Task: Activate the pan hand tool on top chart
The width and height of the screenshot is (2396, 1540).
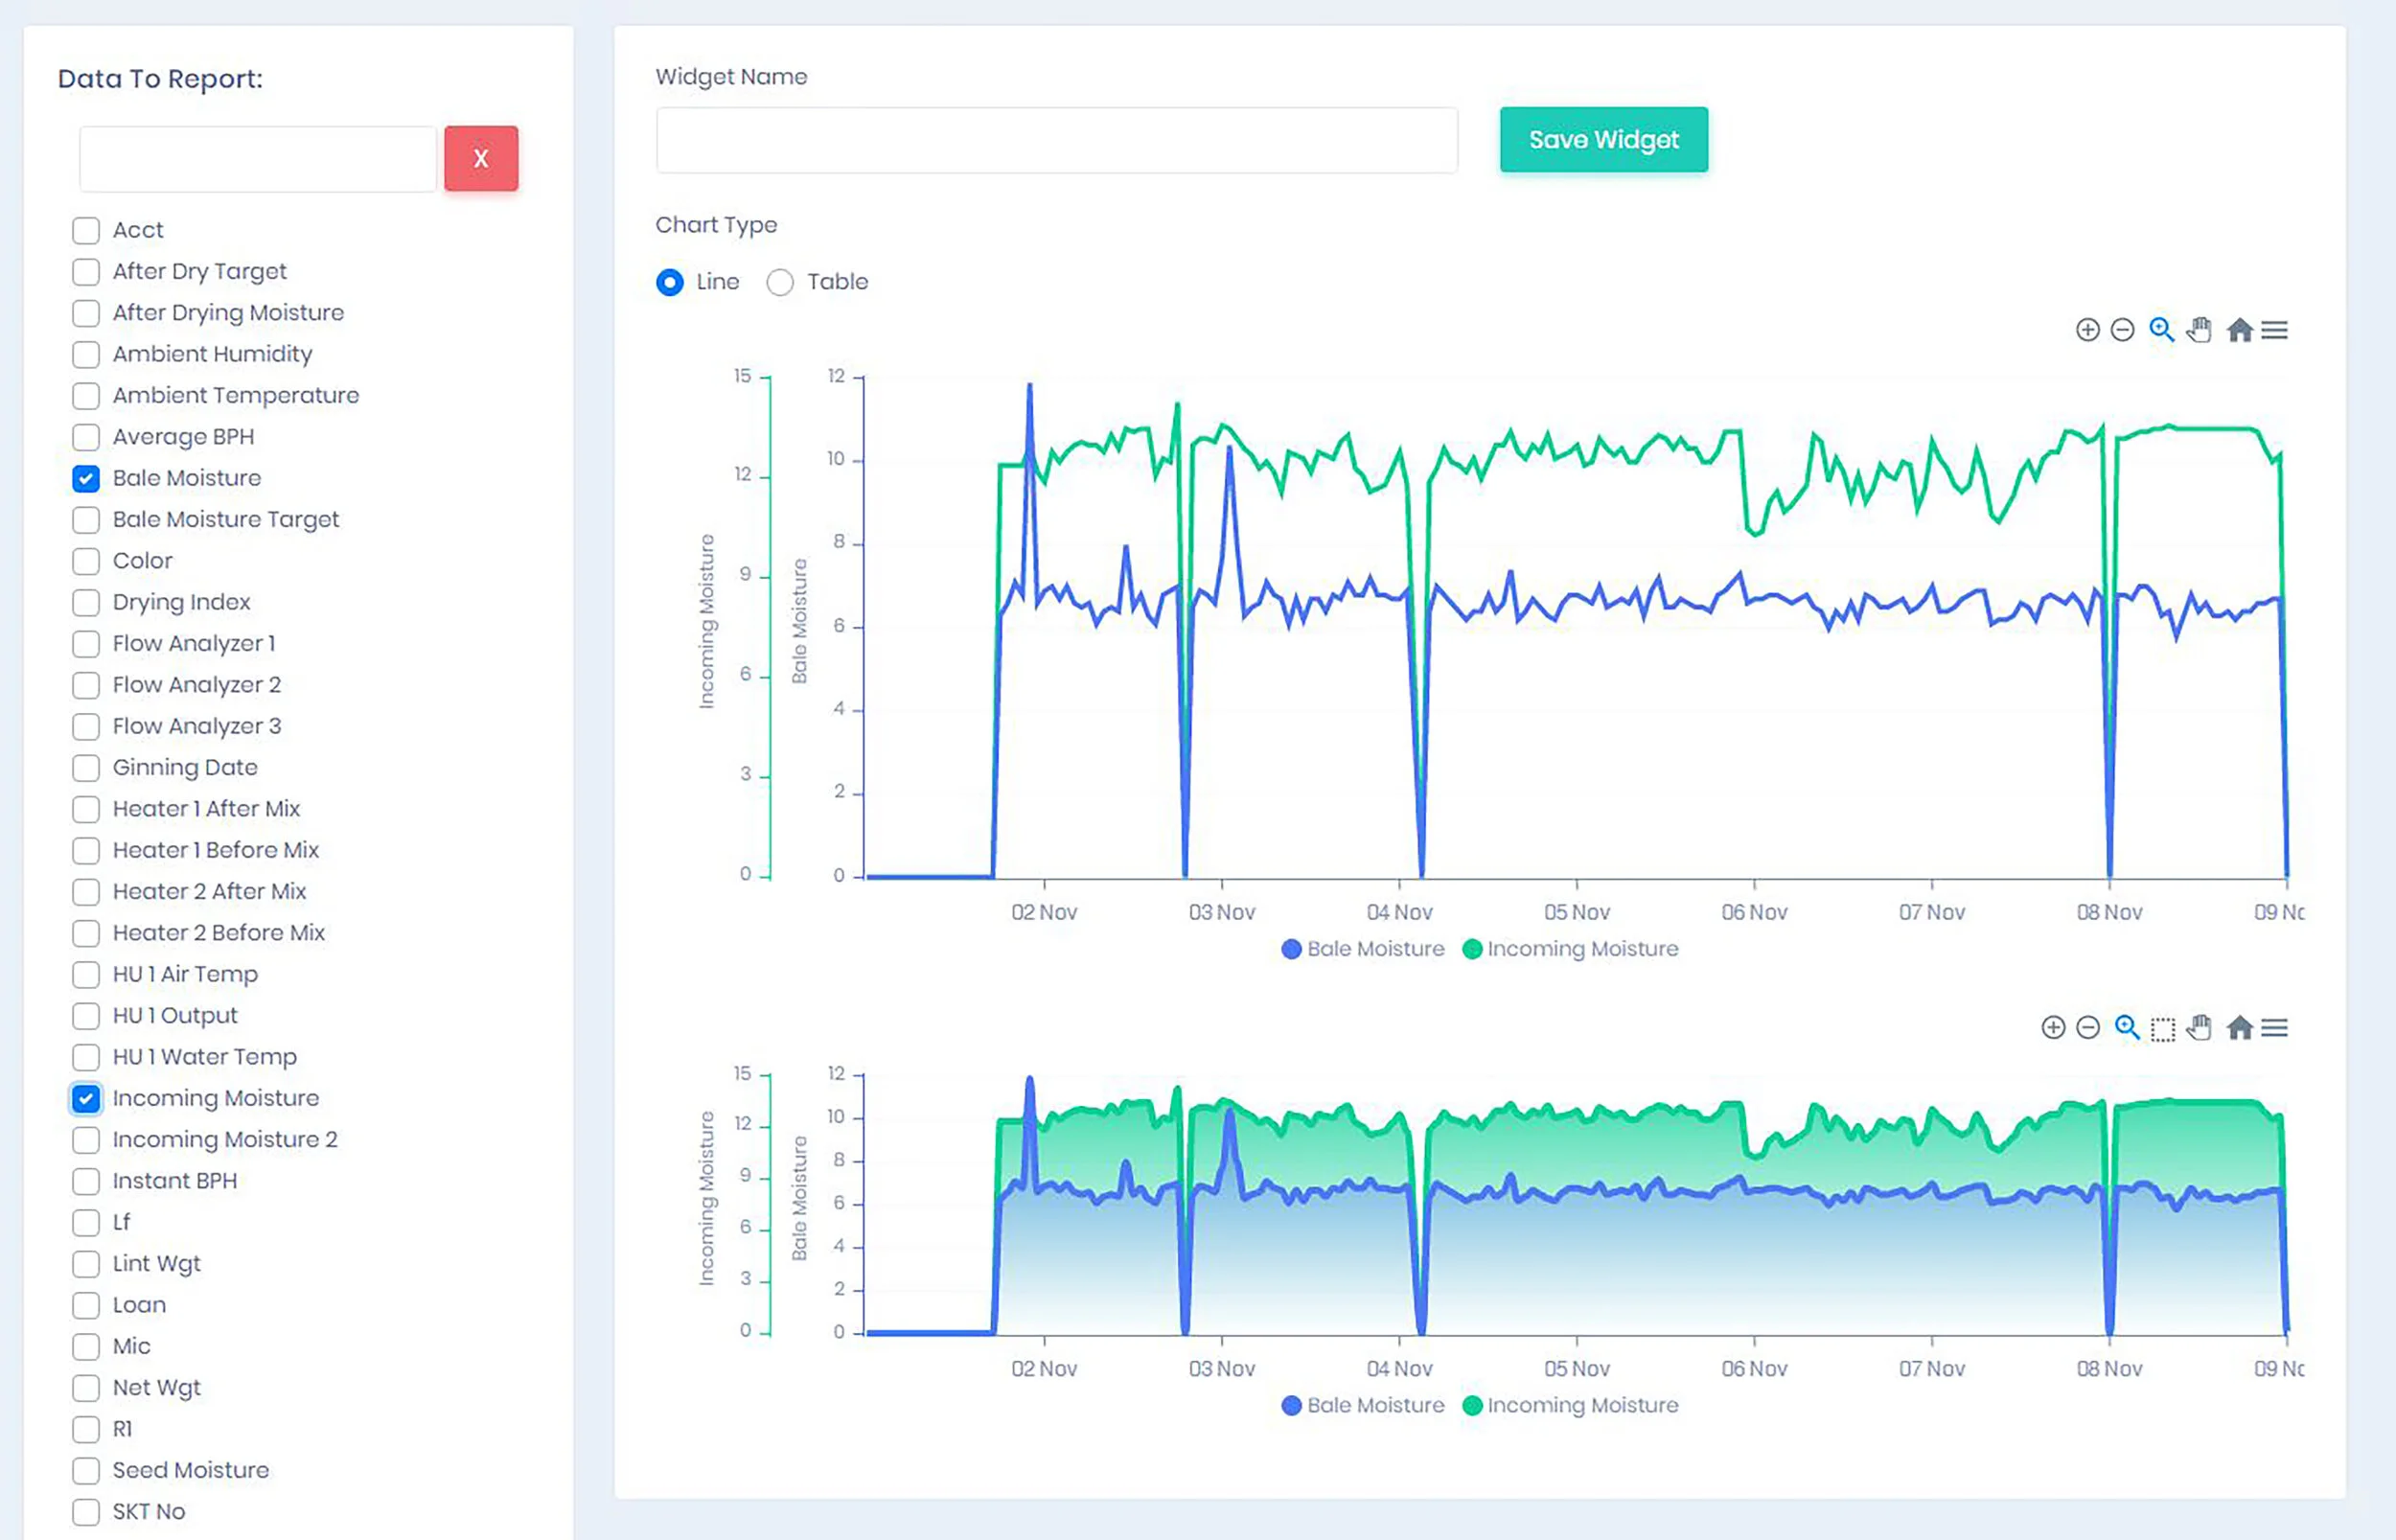Action: point(2198,330)
